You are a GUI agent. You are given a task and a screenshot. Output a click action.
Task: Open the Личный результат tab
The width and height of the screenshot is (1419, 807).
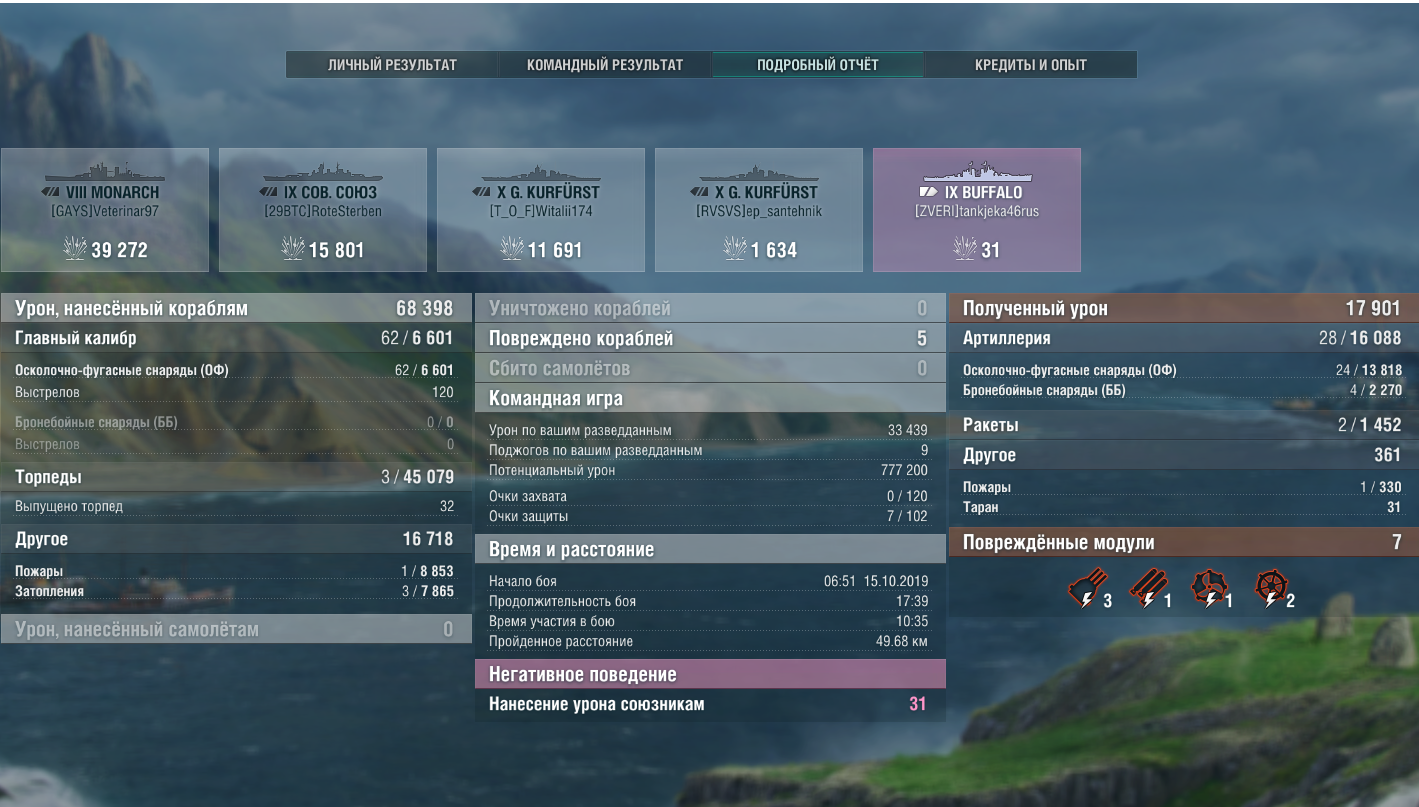(392, 65)
